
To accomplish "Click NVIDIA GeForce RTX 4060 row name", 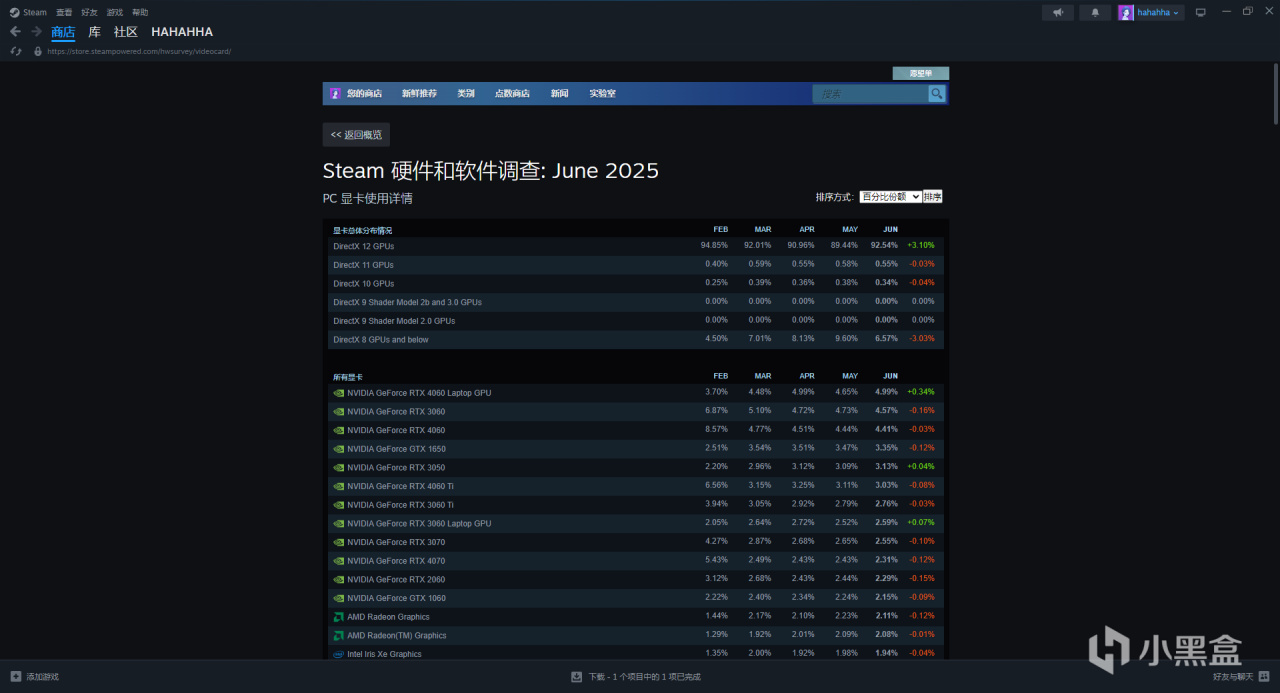I will [x=396, y=430].
